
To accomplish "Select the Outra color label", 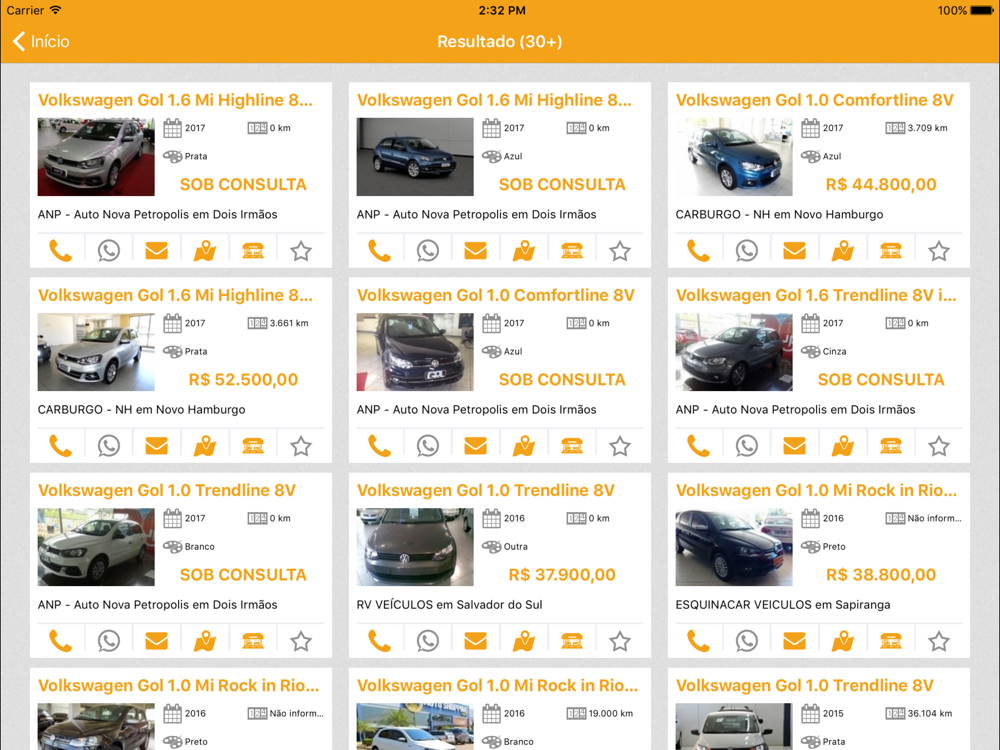I will point(515,547).
